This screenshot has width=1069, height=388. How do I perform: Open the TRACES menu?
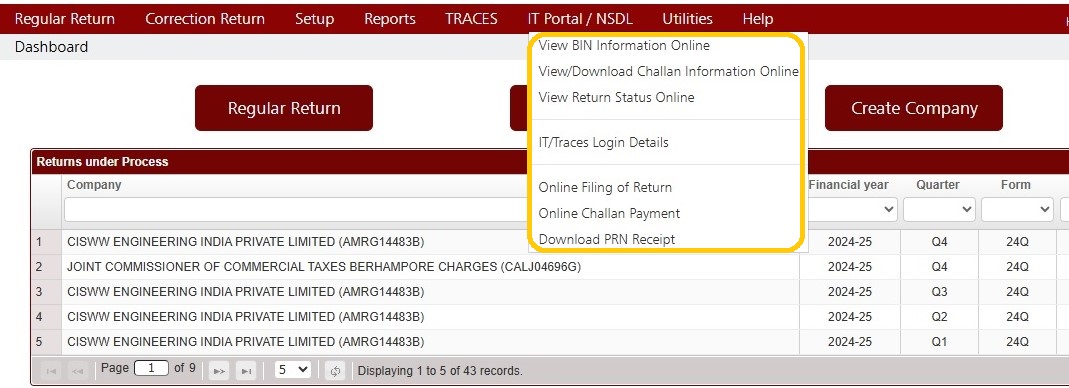[471, 19]
